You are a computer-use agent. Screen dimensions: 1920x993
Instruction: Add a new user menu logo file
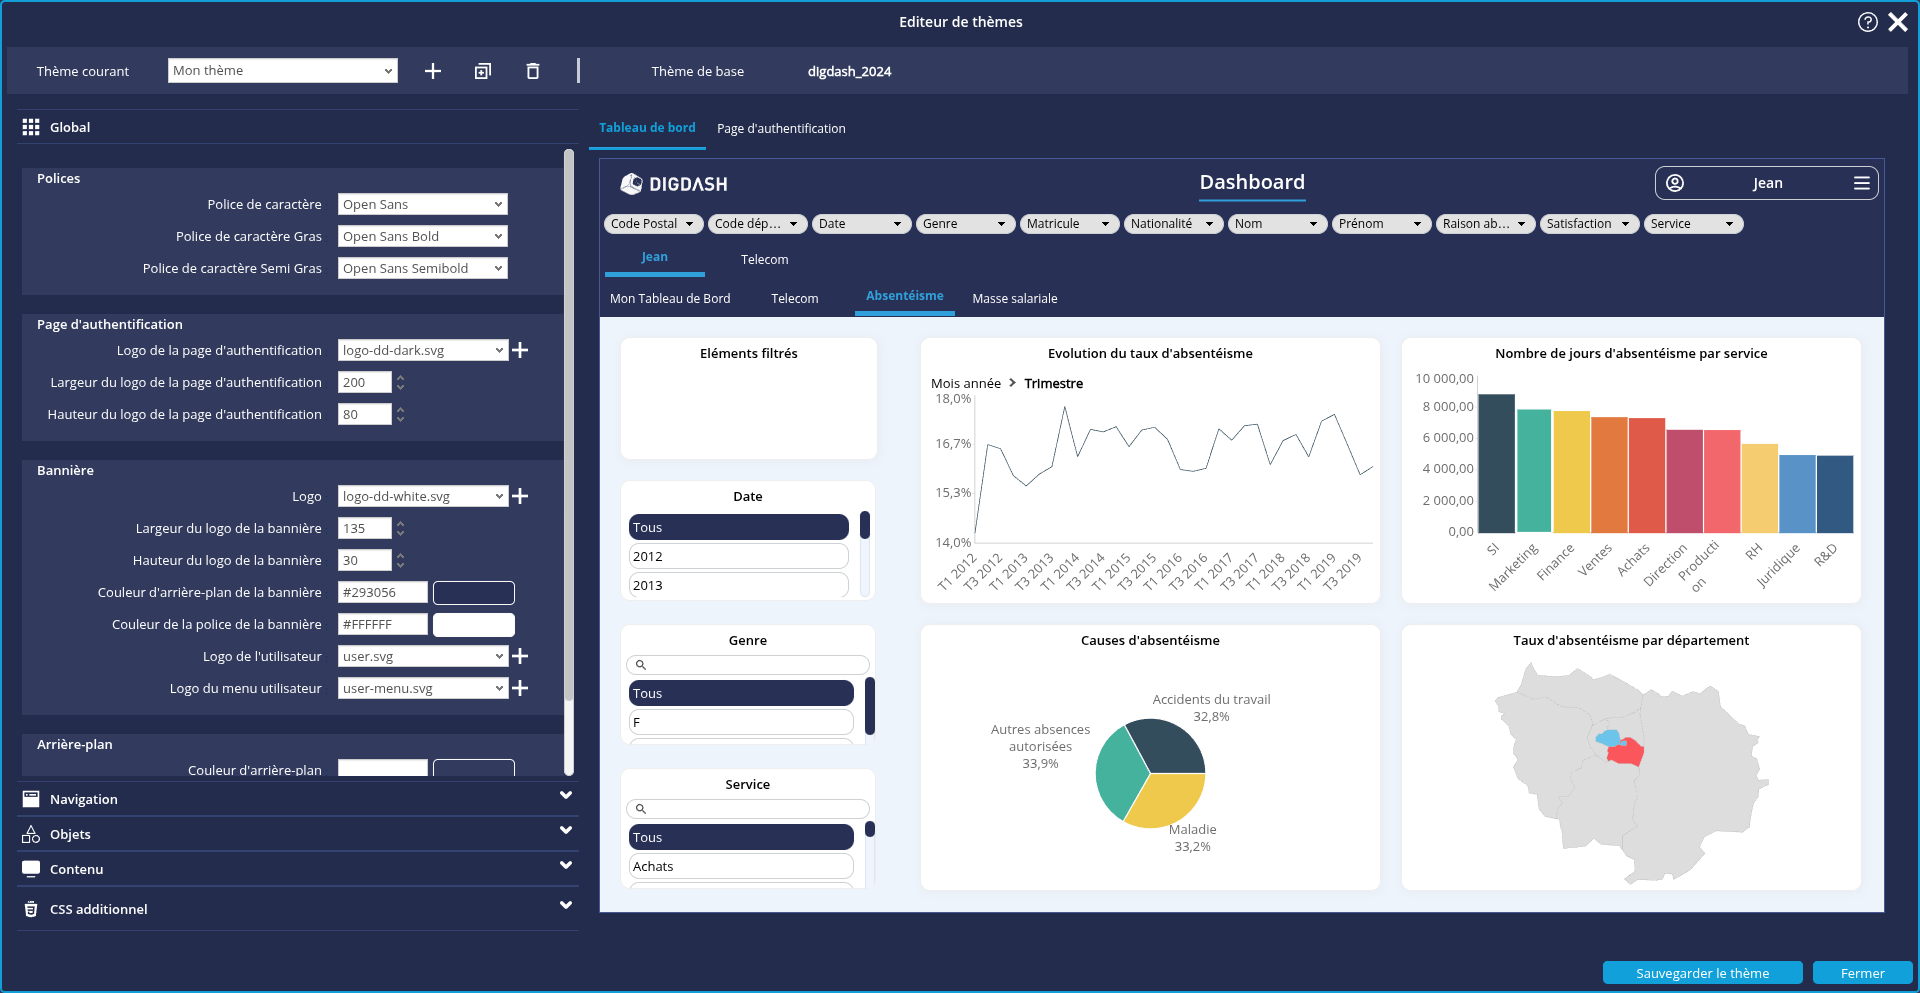click(520, 688)
